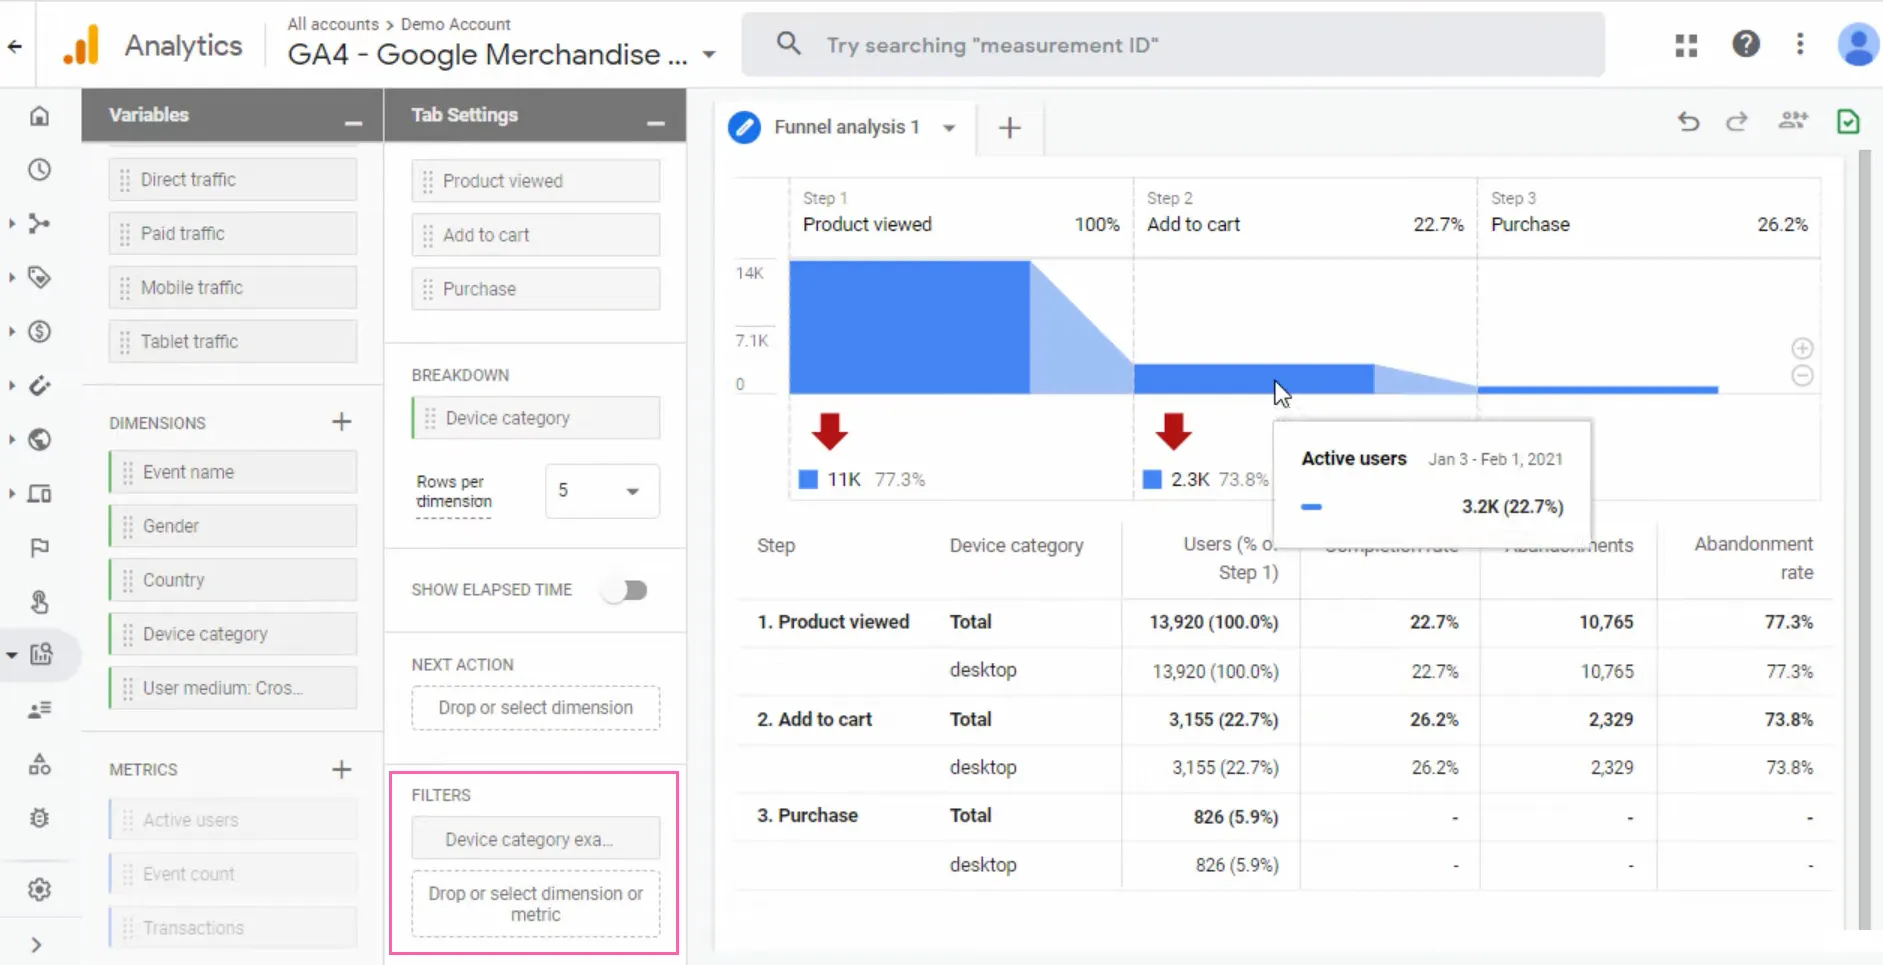Select the Direct traffic segment
Viewport: 1883px width, 965px height.
coord(233,180)
